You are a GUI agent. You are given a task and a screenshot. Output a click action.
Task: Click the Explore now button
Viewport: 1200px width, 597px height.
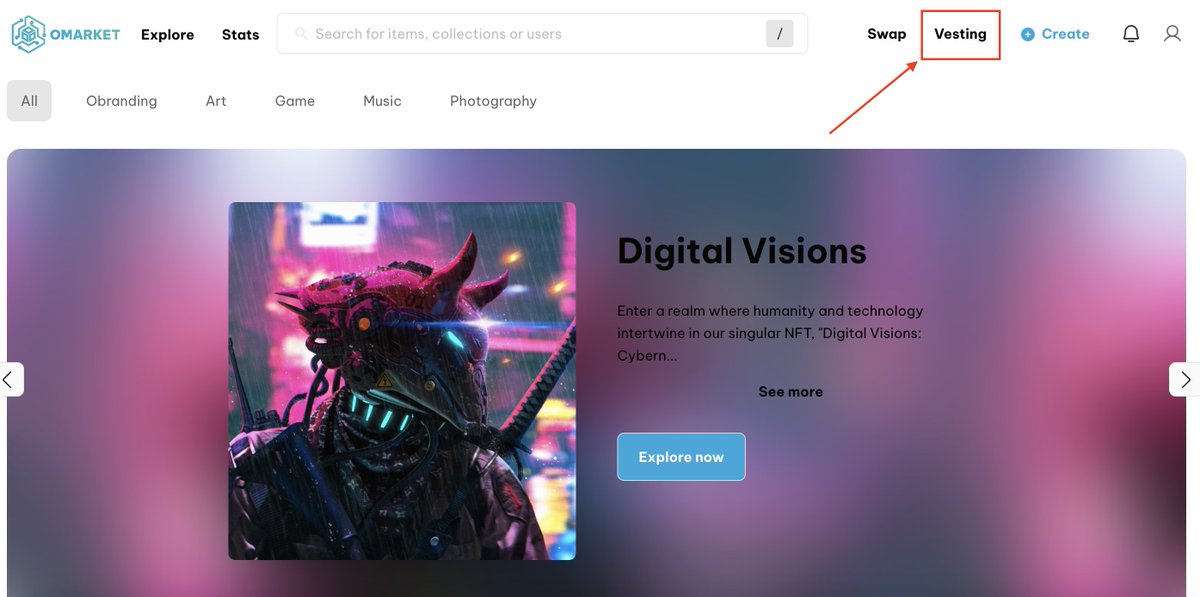(x=681, y=457)
